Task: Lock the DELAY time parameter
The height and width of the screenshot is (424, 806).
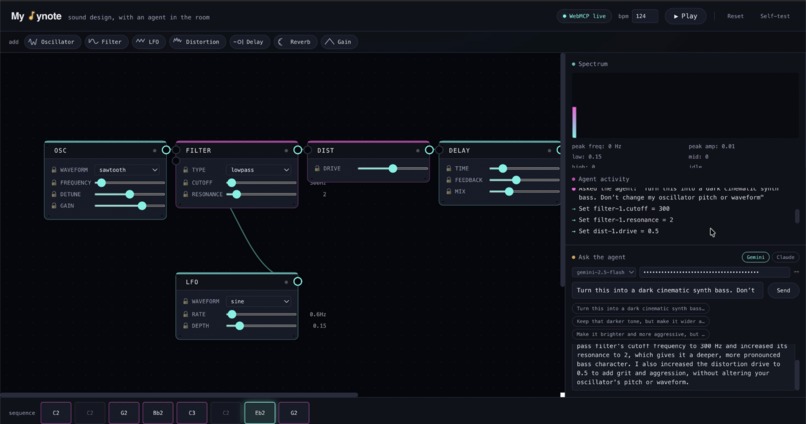Action: pyautogui.click(x=449, y=169)
